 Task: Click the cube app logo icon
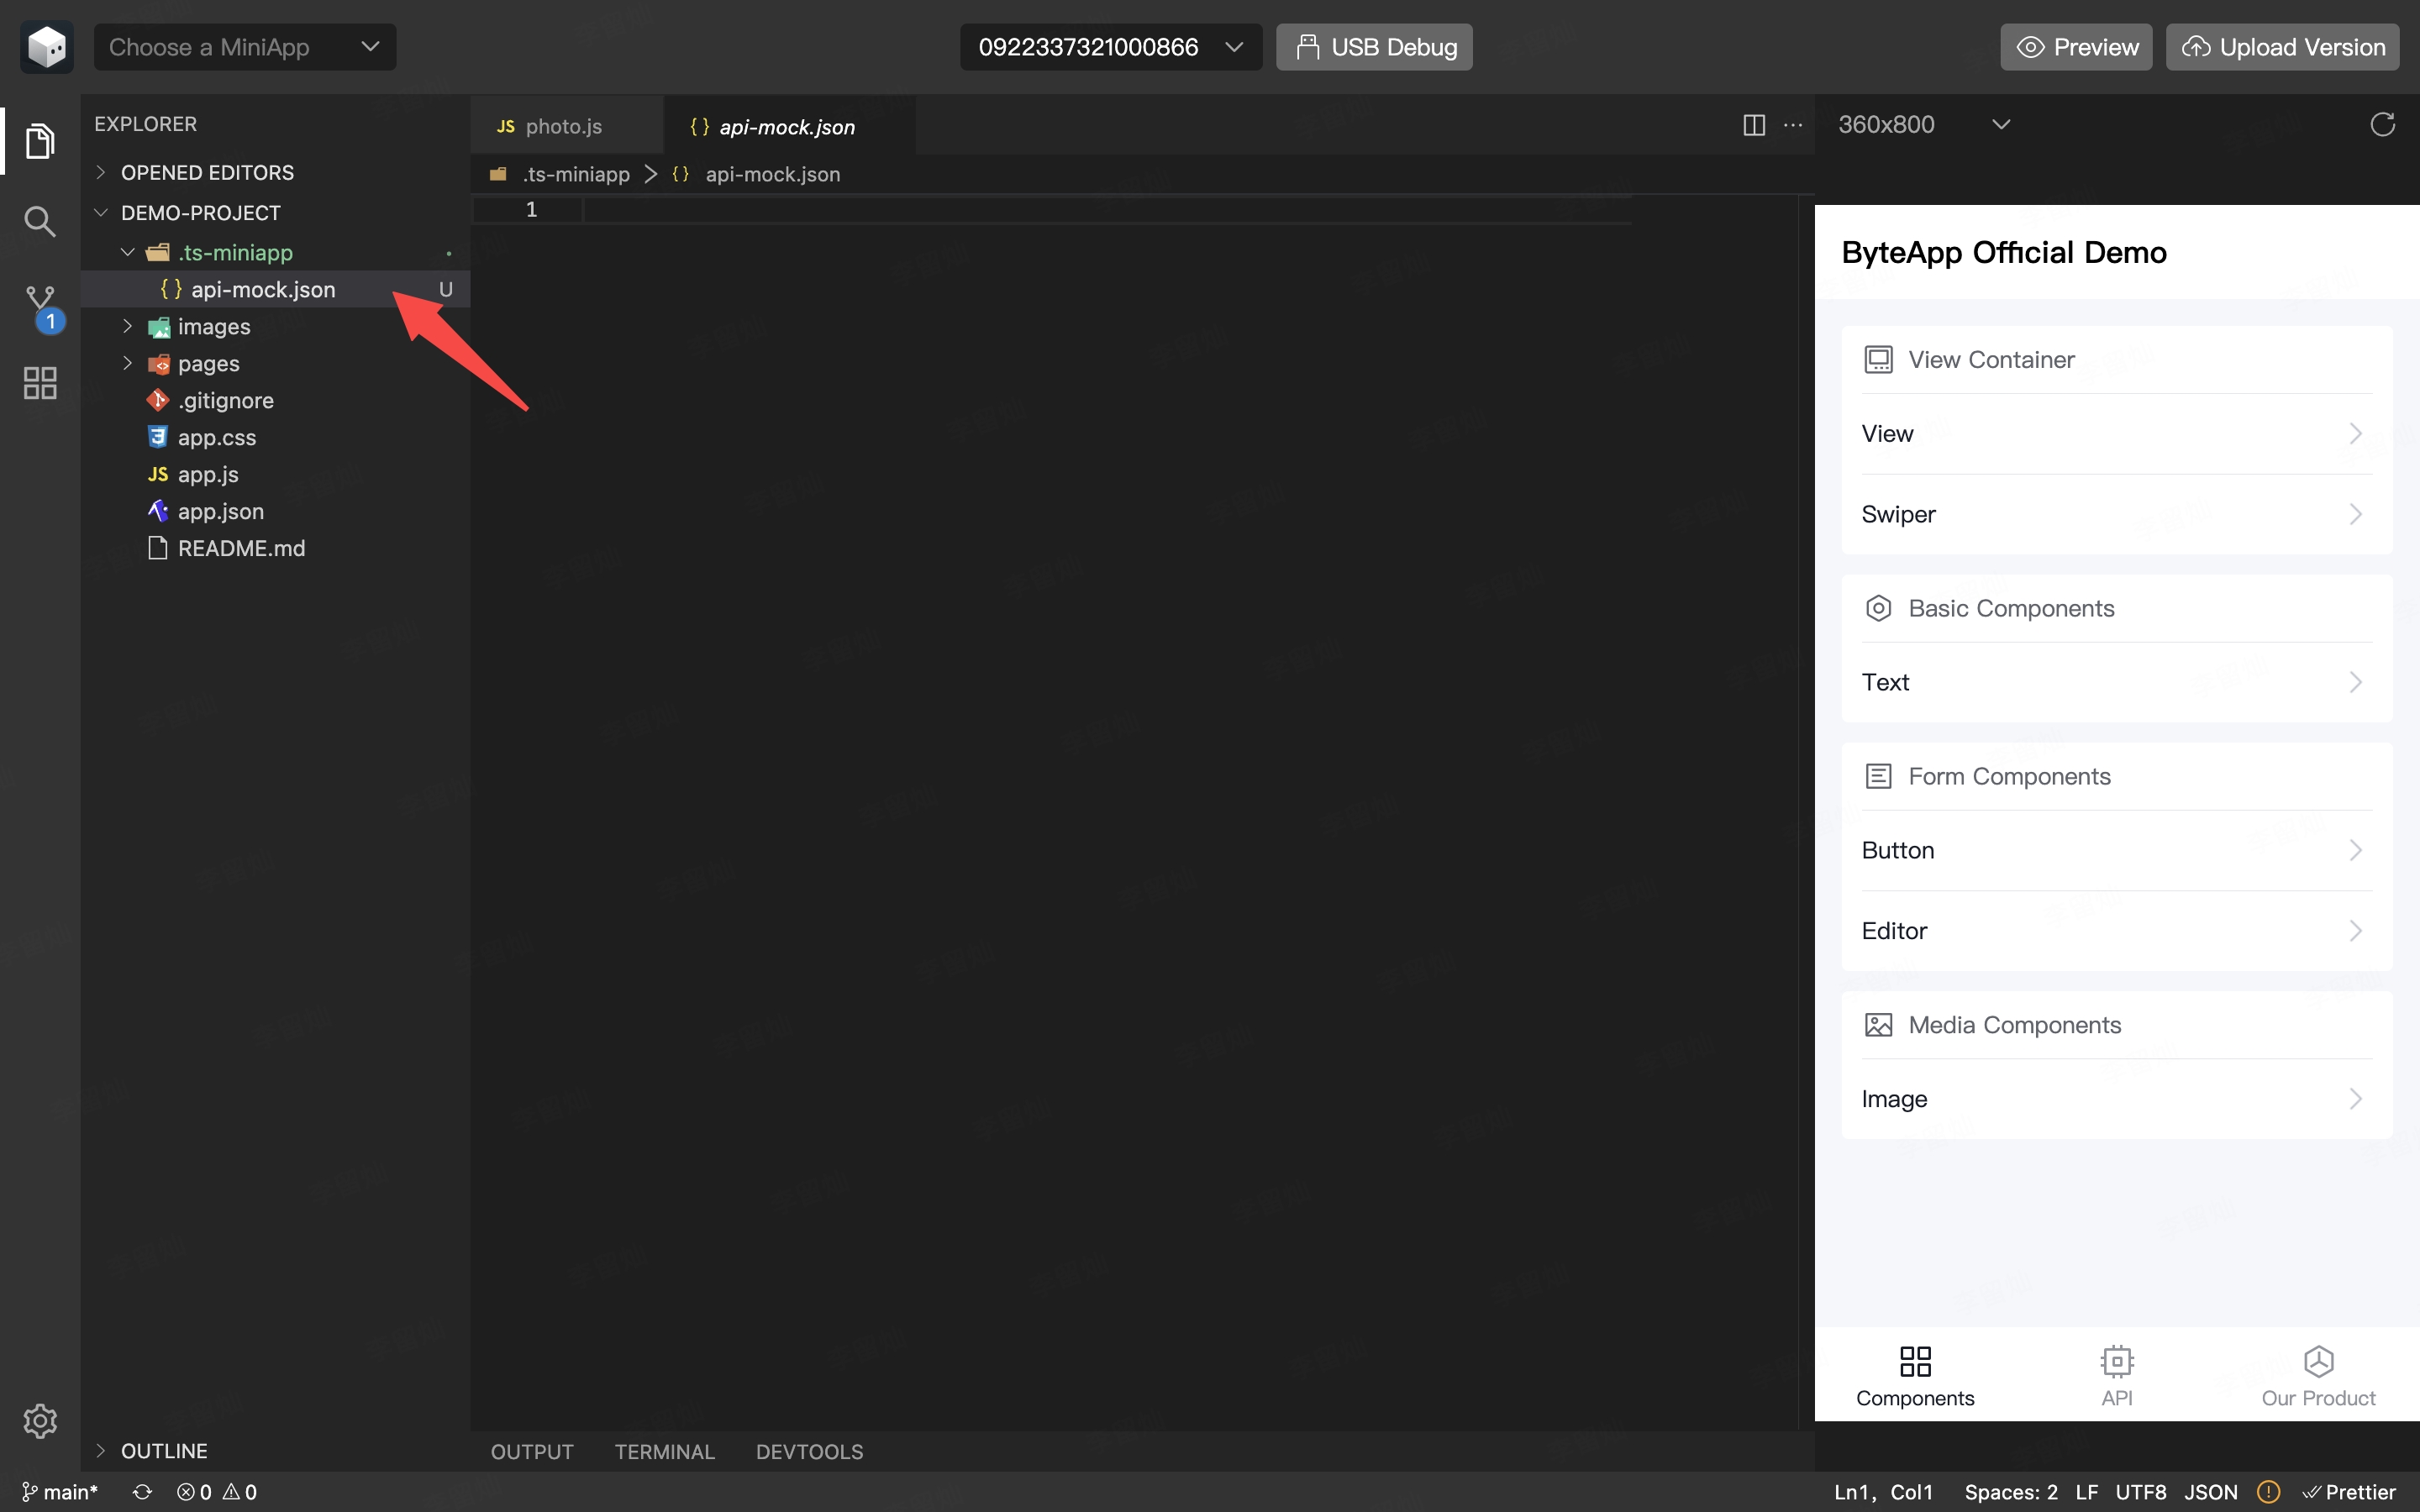pos(47,47)
